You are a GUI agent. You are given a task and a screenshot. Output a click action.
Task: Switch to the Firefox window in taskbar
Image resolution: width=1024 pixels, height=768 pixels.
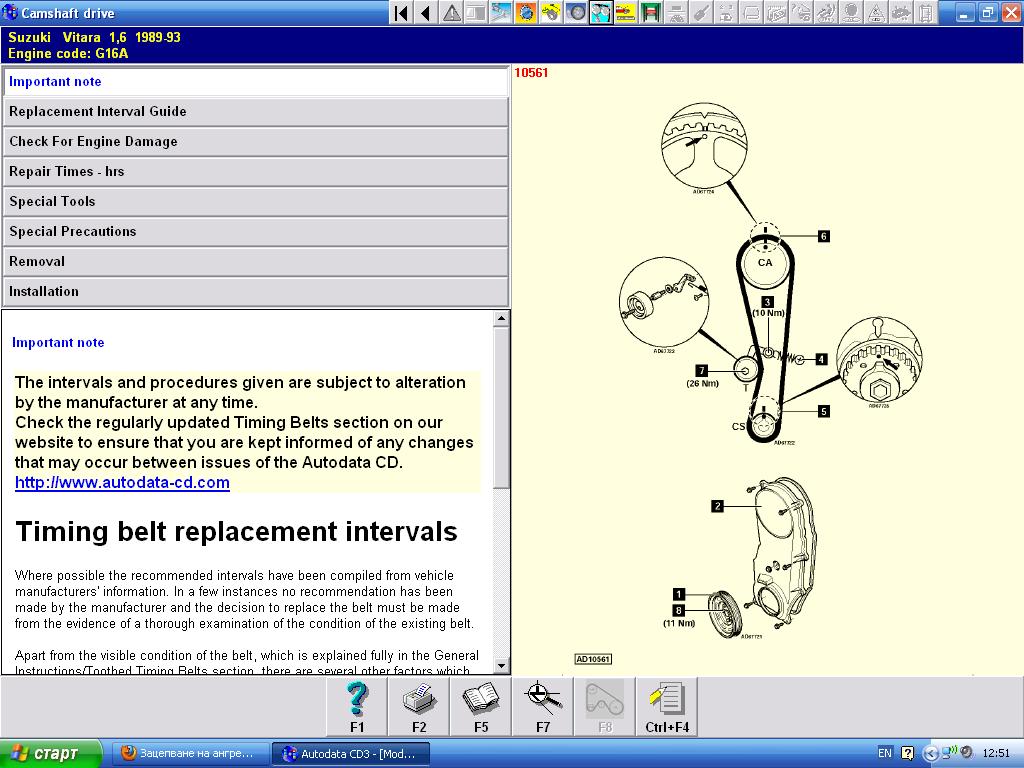(x=189, y=753)
